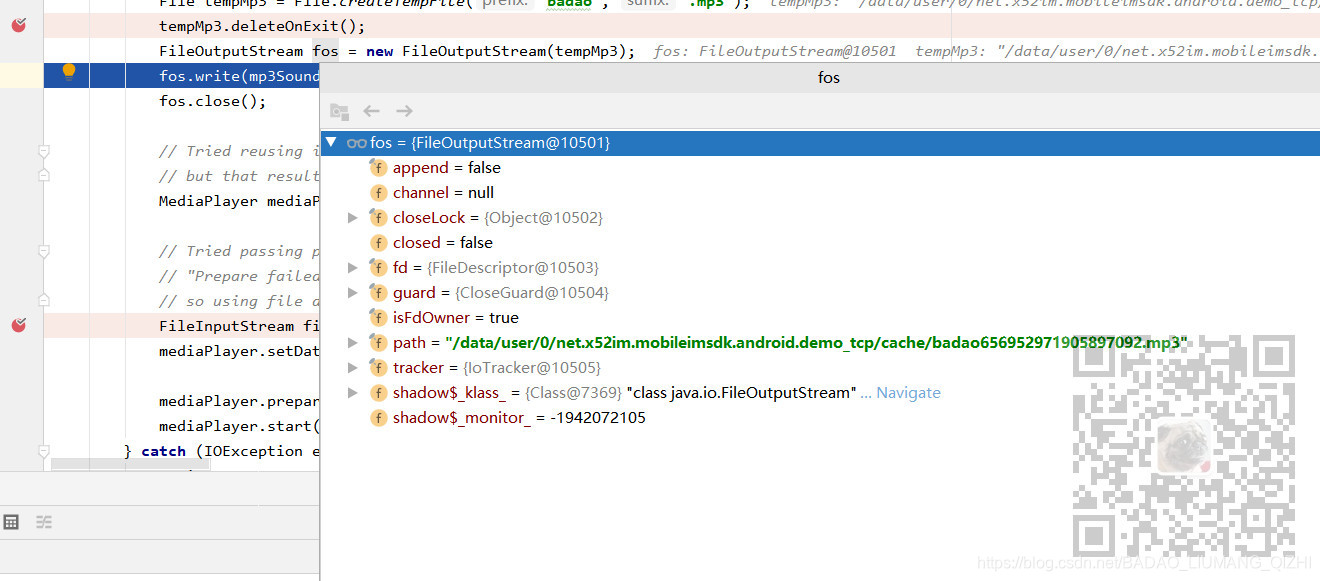
Task: Click the evaluate expression grid icon in bottom toolbar
Action: point(12,522)
